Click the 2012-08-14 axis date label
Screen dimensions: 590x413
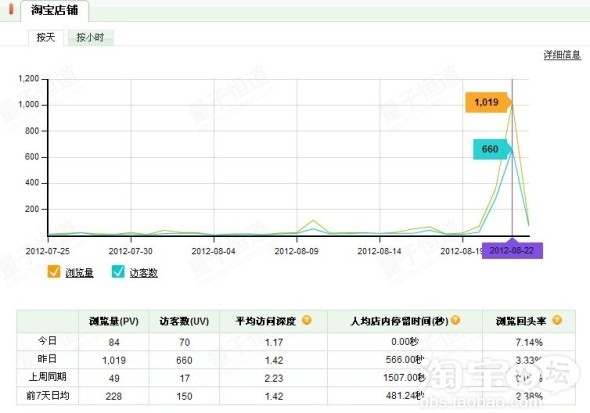coord(380,251)
